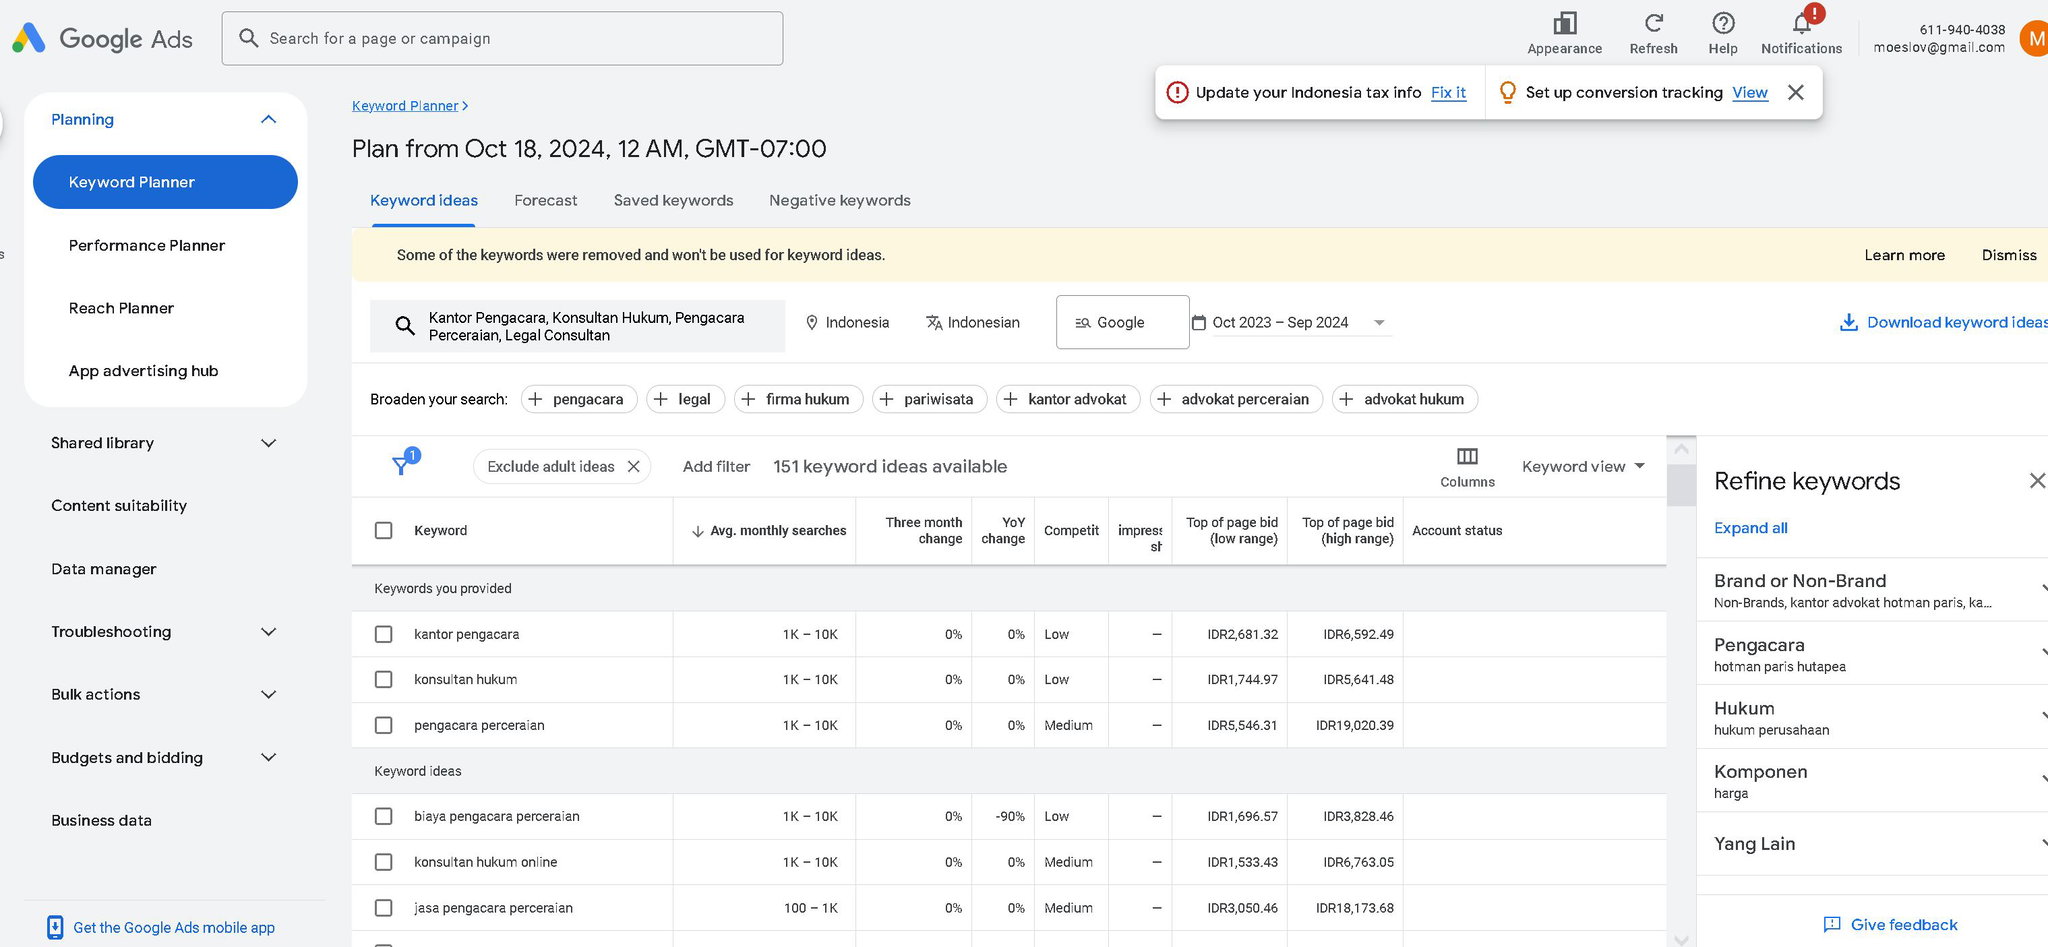Click the Google Ads logo

(102, 39)
